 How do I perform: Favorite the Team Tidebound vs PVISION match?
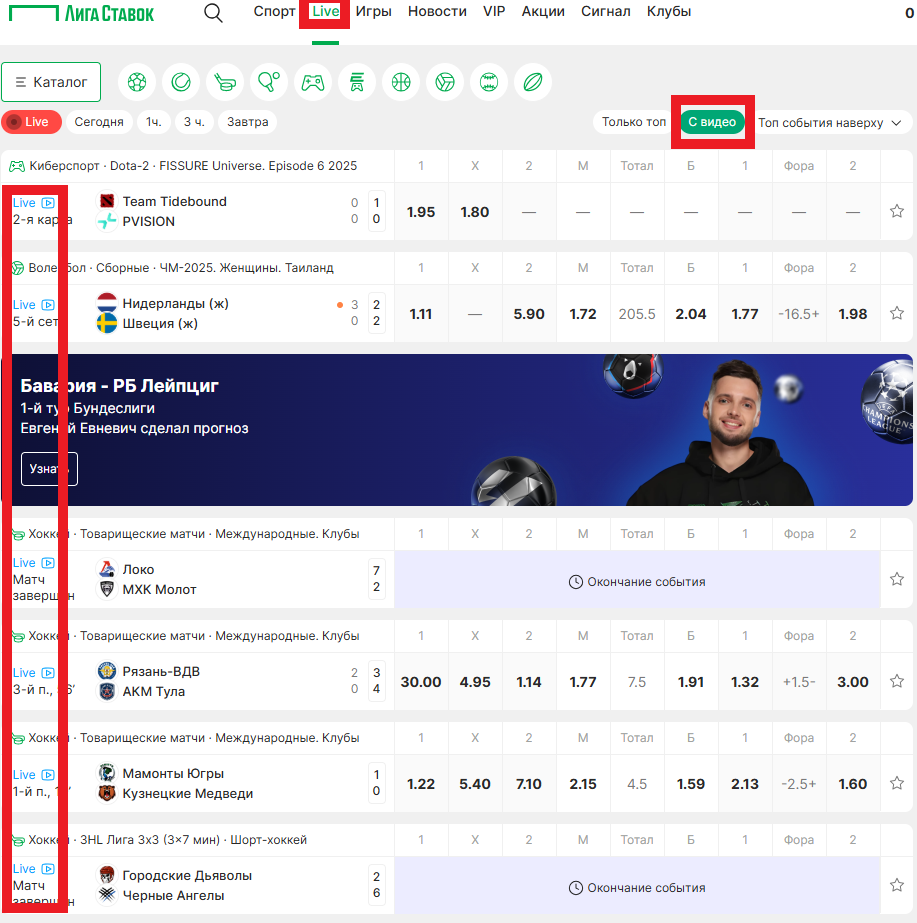click(x=896, y=211)
